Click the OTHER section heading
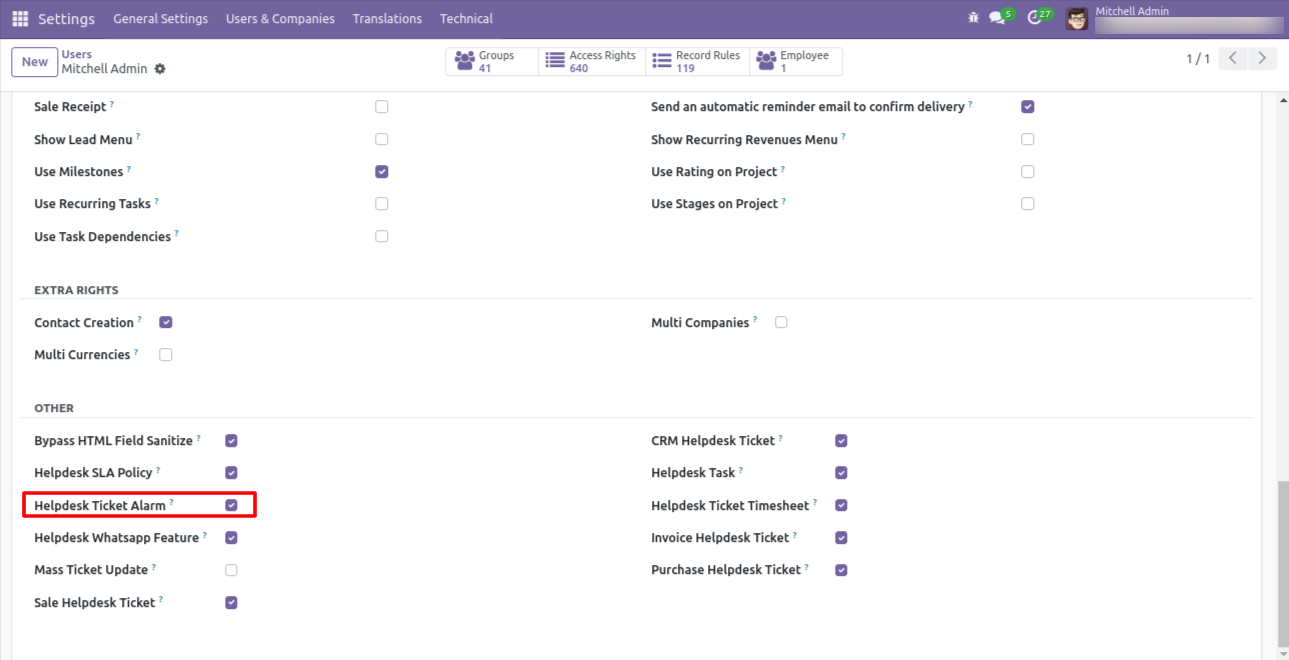This screenshot has height=660, width=1289. click(x=54, y=408)
